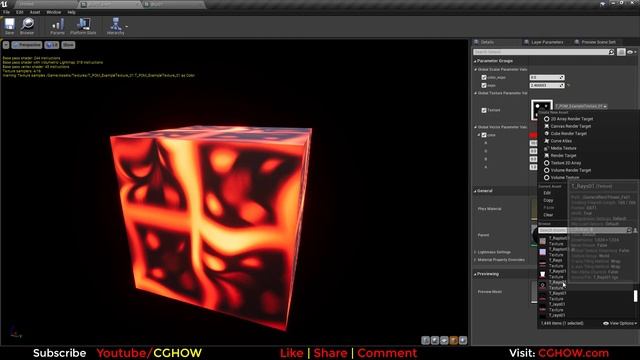Toggle the color vector parameter checkbox
640x360 pixels.
(484, 135)
